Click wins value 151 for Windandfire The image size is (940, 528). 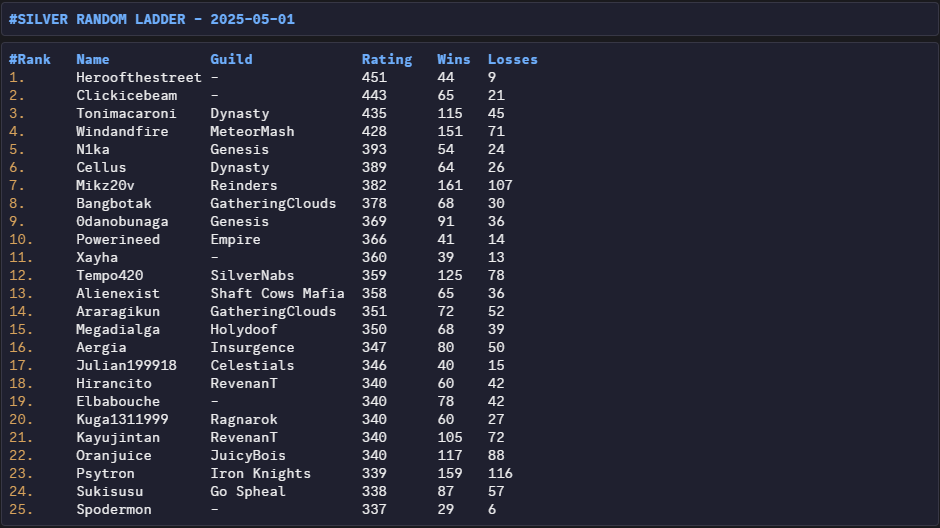pyautogui.click(x=450, y=131)
